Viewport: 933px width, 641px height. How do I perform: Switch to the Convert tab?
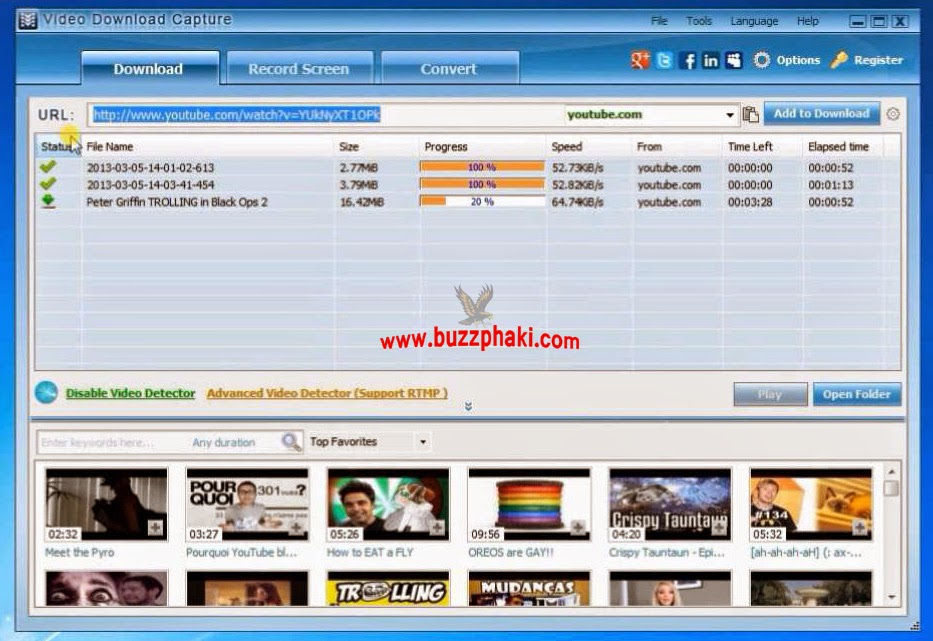pos(449,68)
